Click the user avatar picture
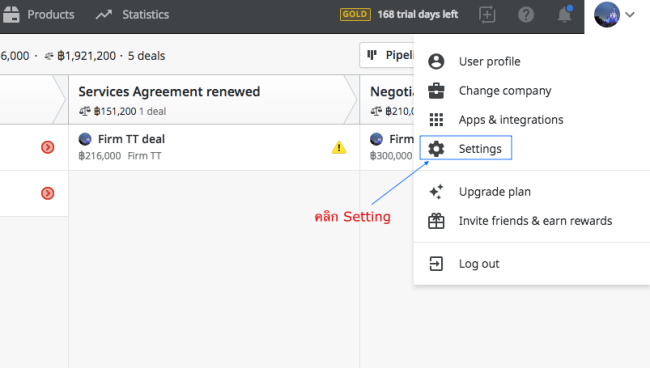Screen dimensions: 650x368 pos(606,15)
